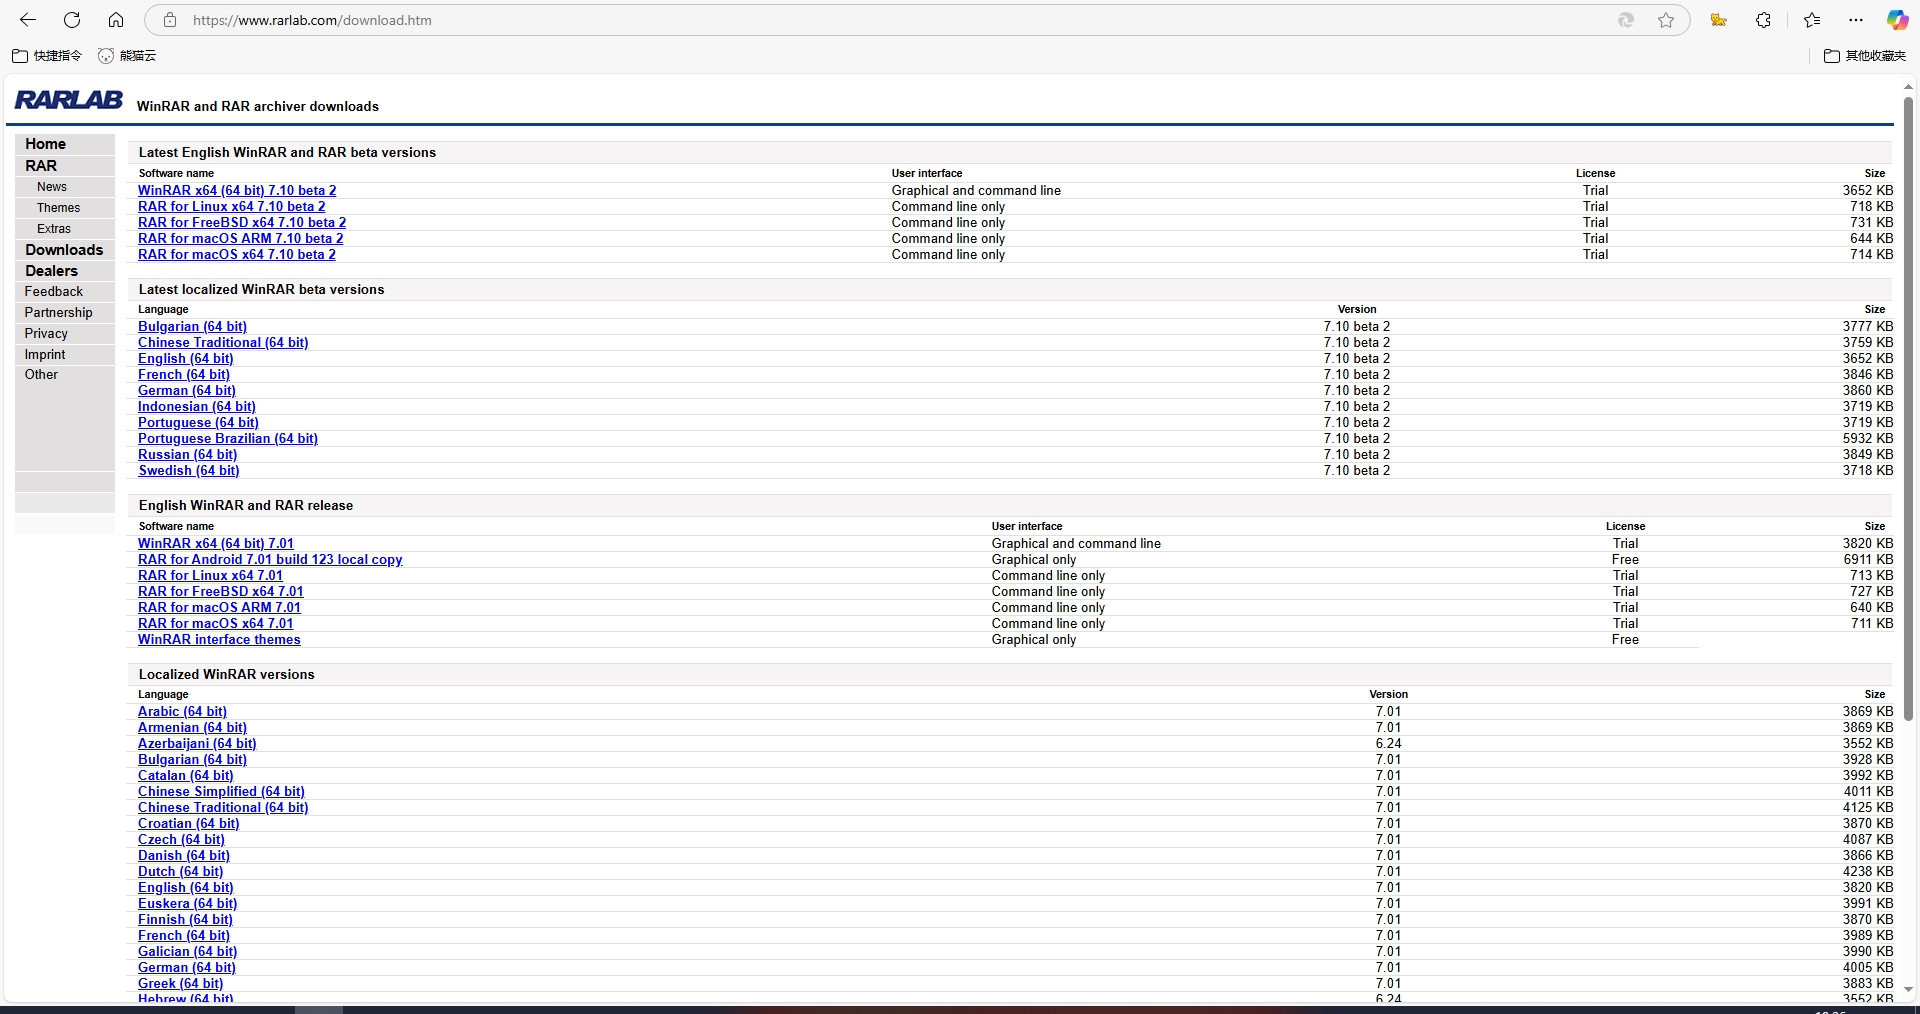Download RAR for FreeBSD x64 7.10 beta 2

click(x=242, y=223)
